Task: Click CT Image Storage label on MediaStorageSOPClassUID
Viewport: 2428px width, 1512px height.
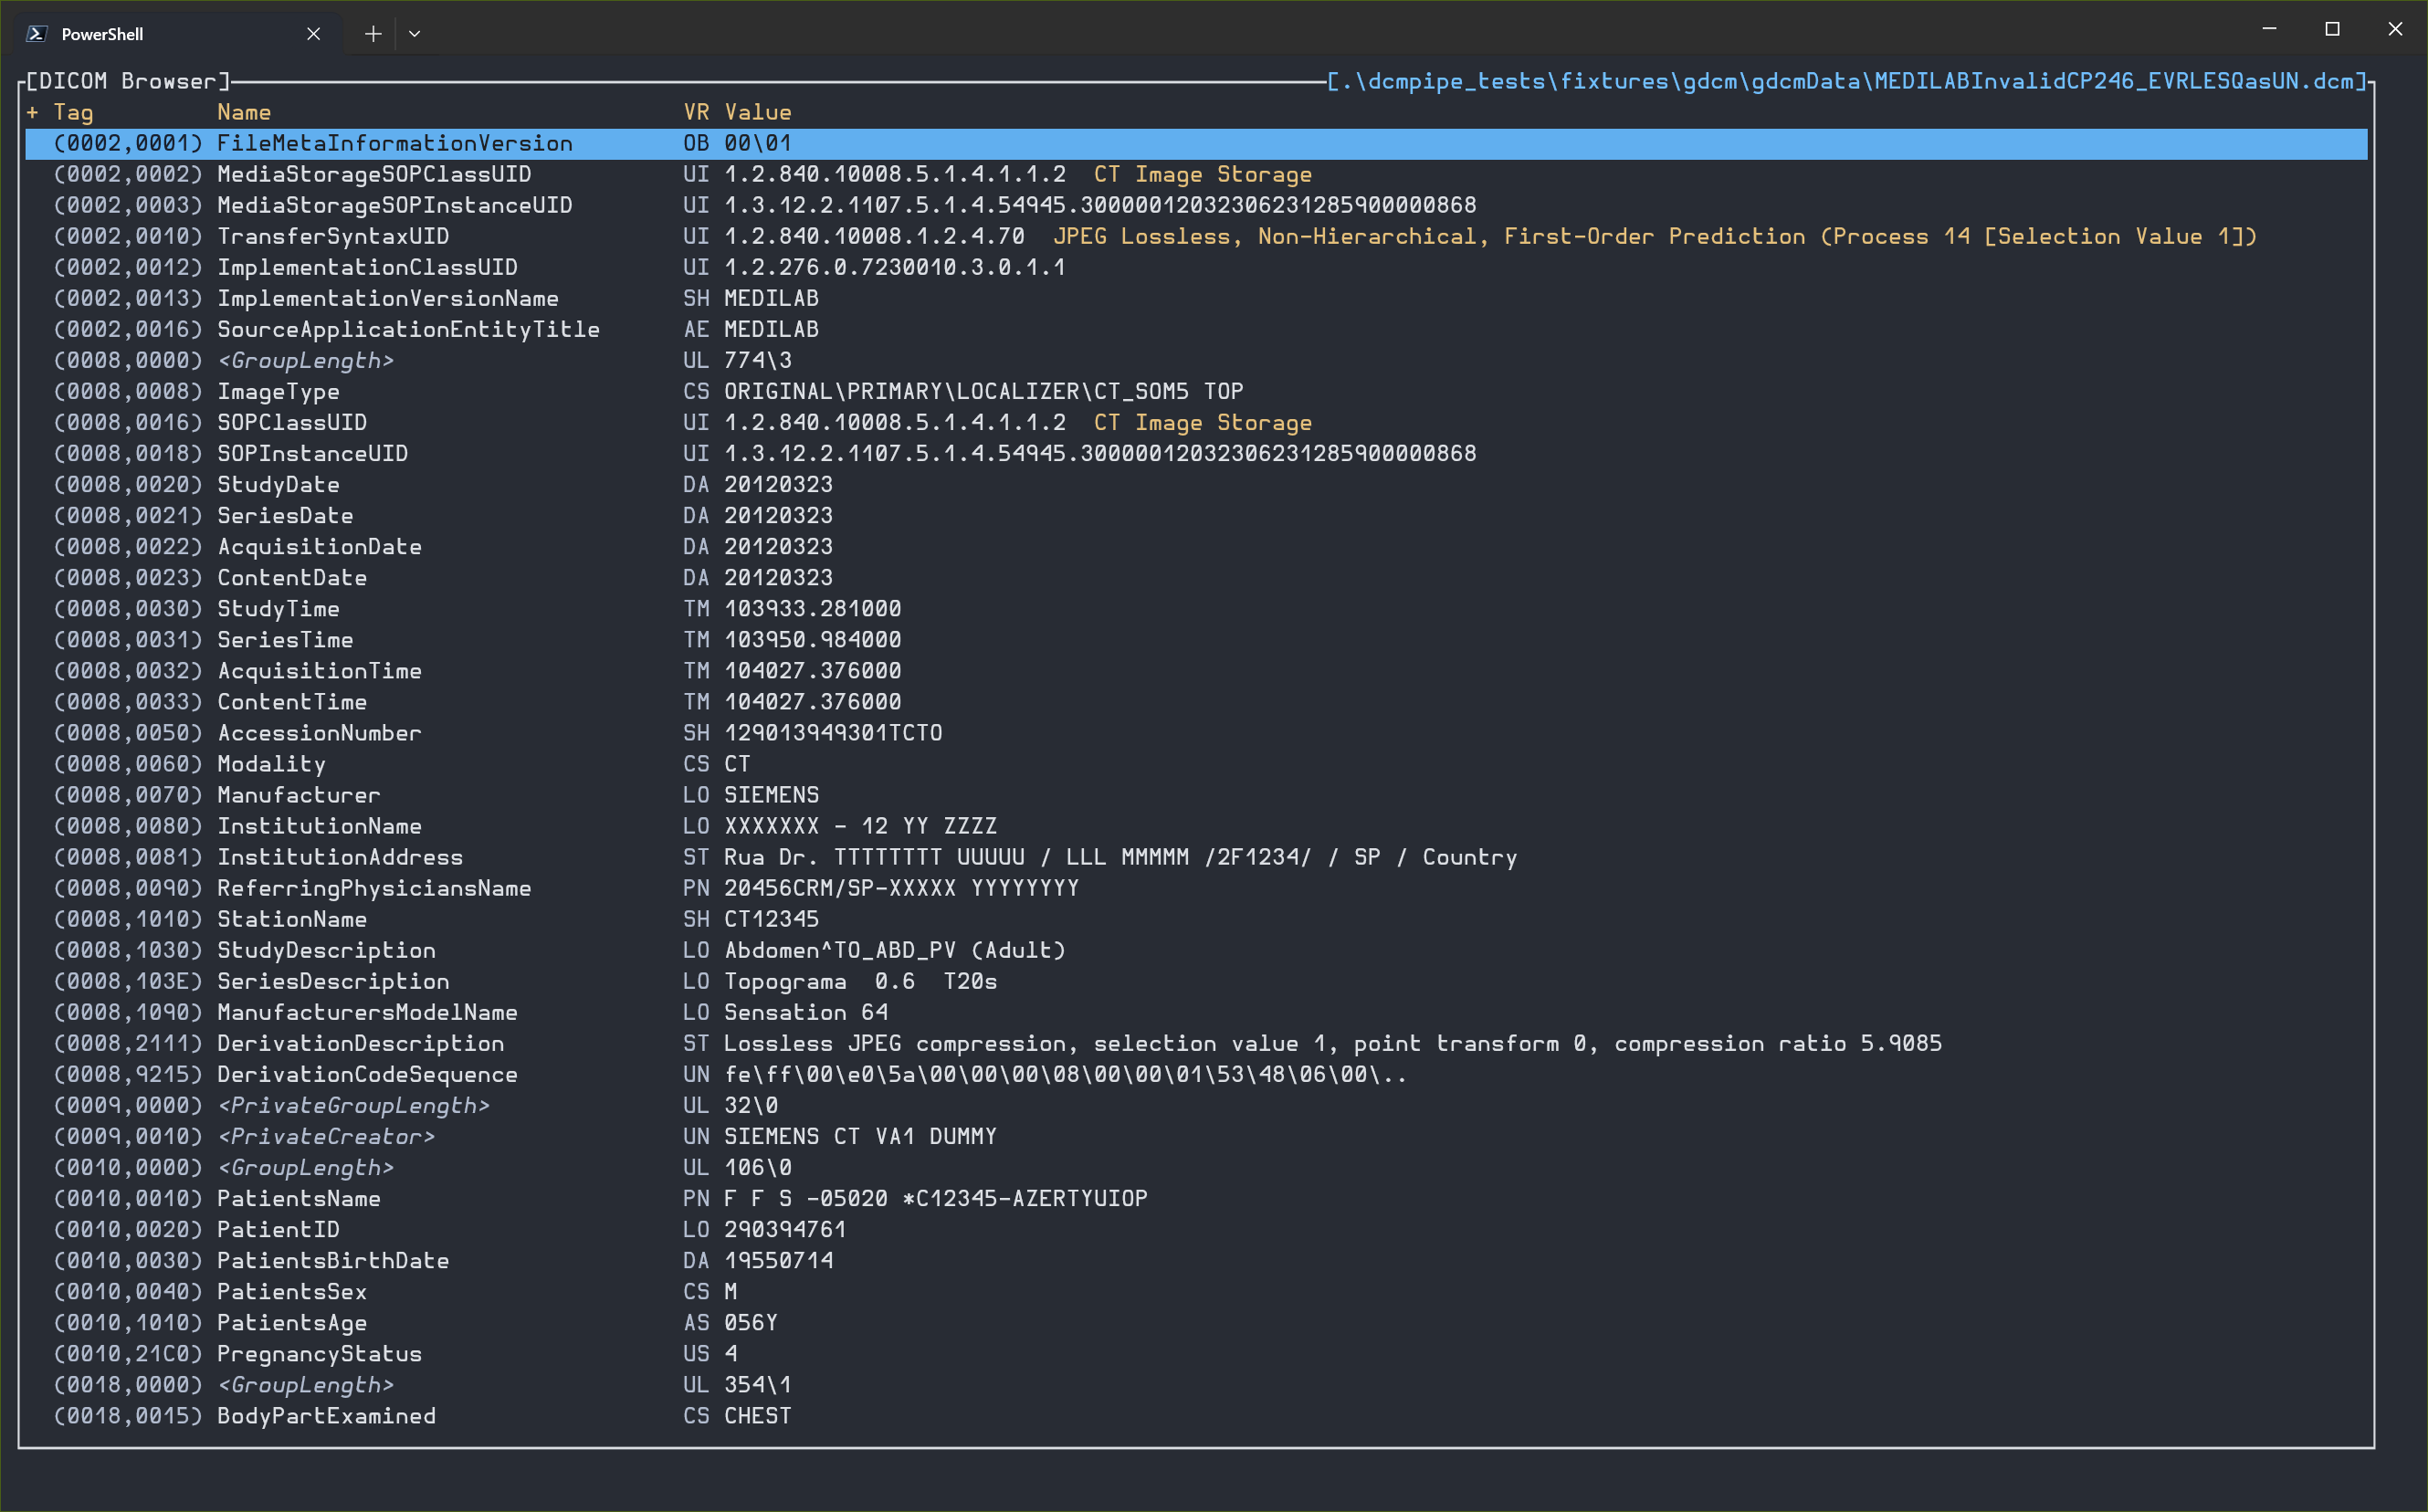Action: tap(1202, 174)
